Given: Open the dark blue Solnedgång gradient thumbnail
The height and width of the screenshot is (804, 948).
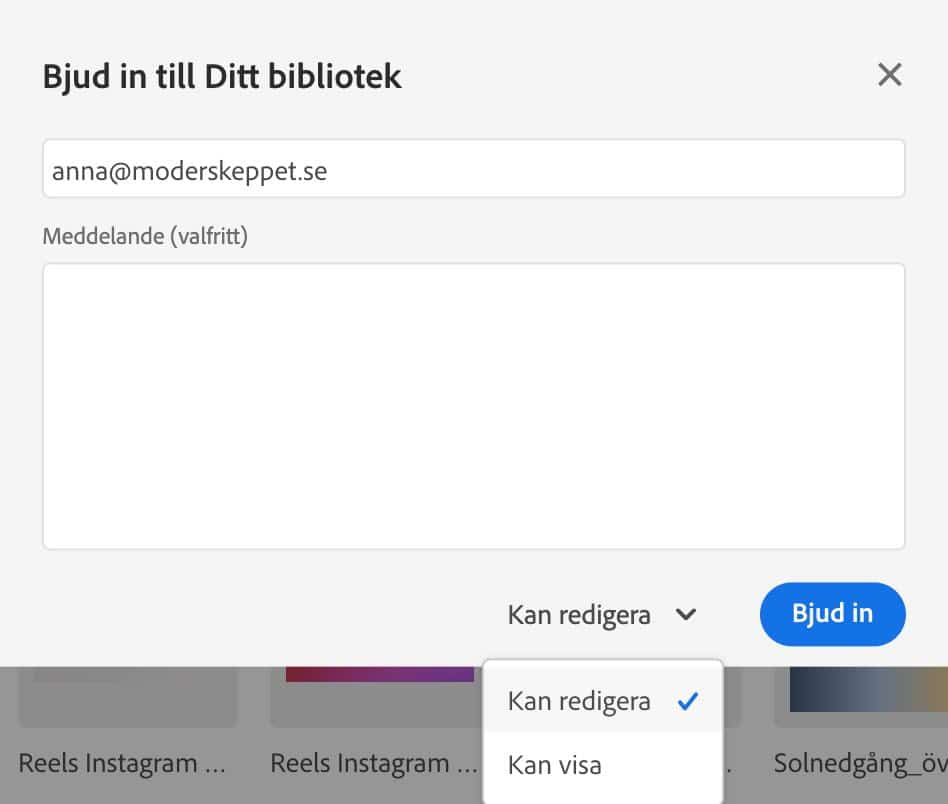Looking at the screenshot, I should (x=868, y=689).
